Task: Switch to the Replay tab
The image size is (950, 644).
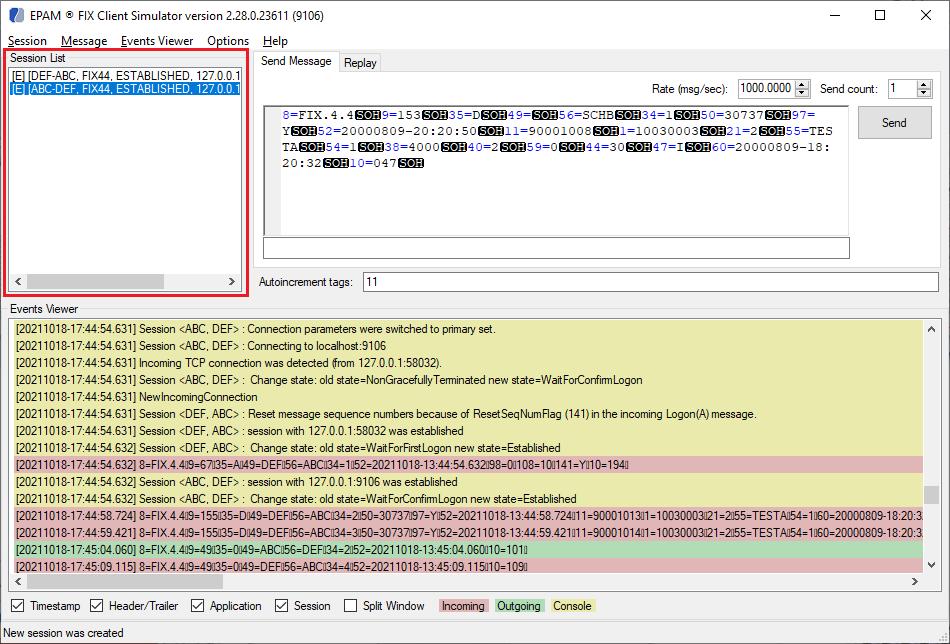Action: click(x=360, y=63)
